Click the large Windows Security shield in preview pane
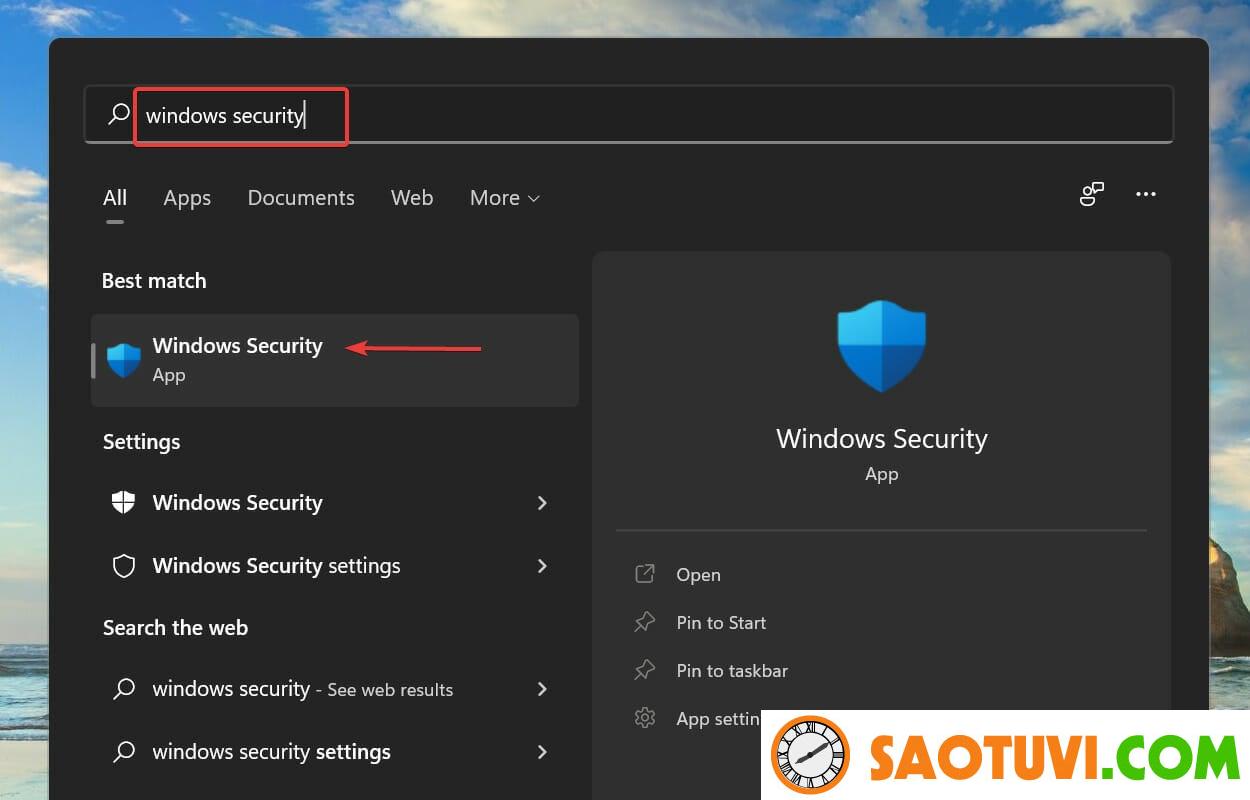 tap(881, 346)
